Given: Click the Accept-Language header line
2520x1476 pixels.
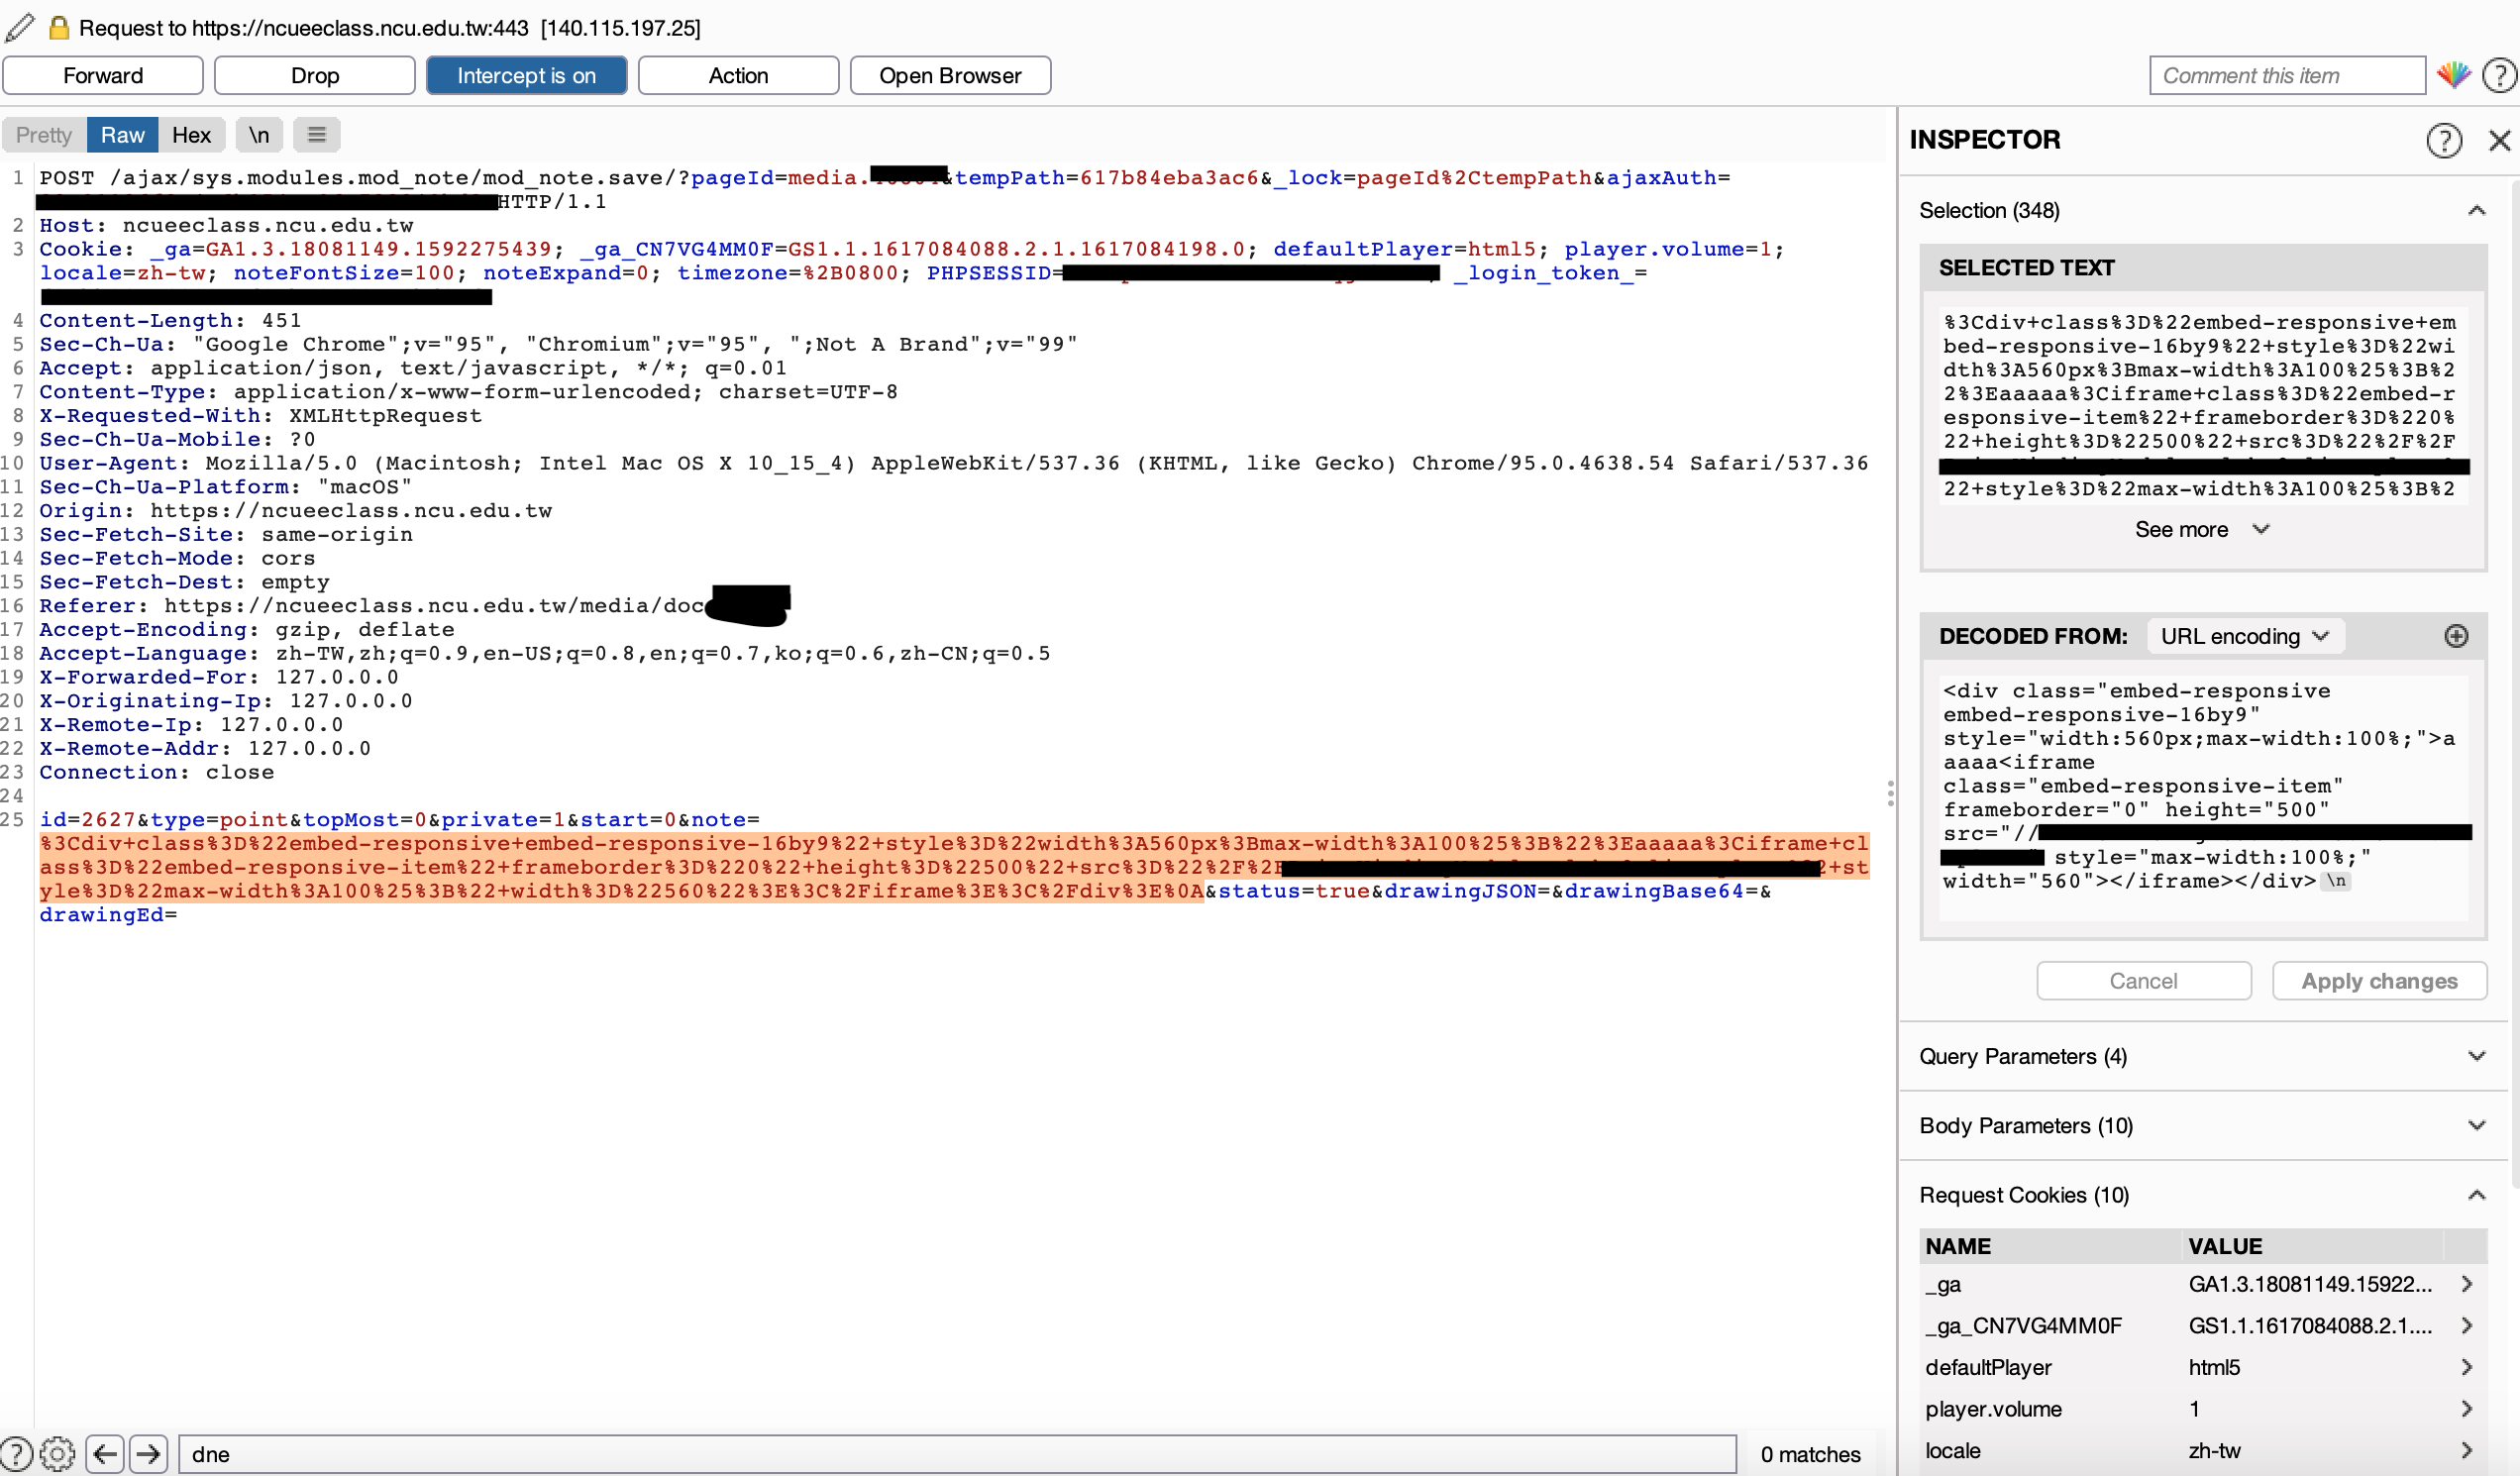Looking at the screenshot, I should click(544, 653).
